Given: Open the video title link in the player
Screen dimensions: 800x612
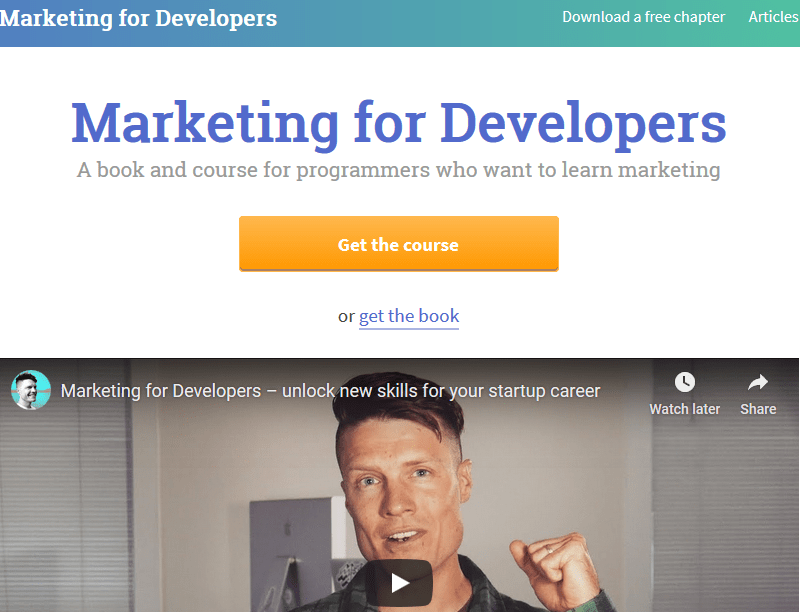Looking at the screenshot, I should (330, 391).
